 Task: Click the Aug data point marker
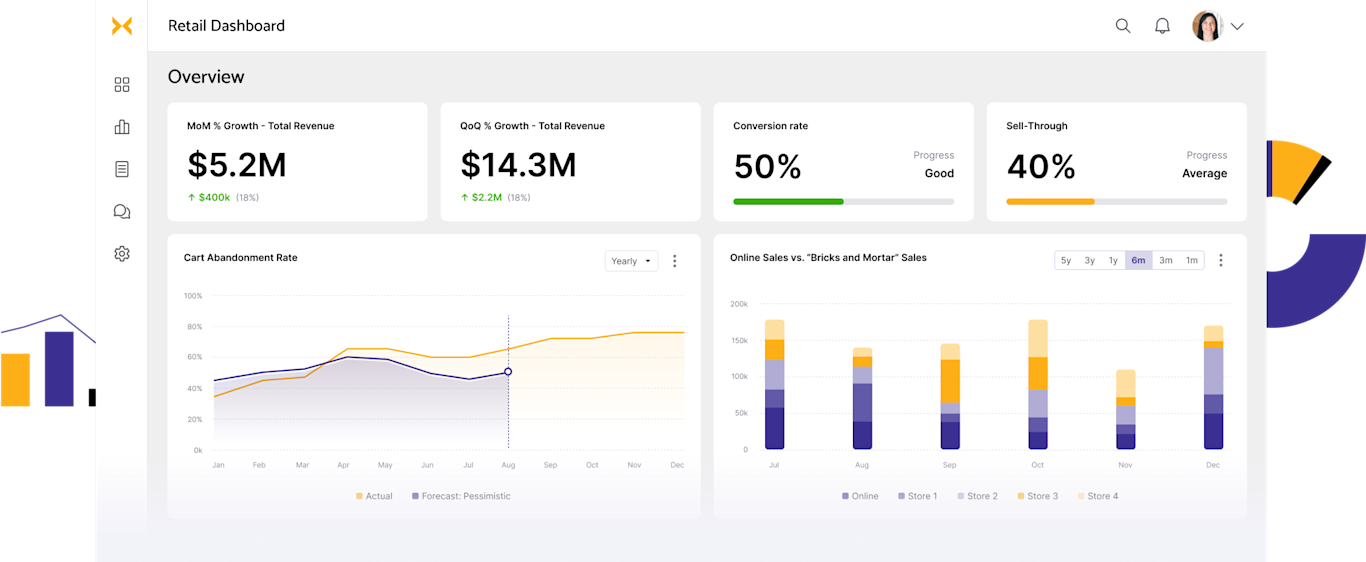508,371
